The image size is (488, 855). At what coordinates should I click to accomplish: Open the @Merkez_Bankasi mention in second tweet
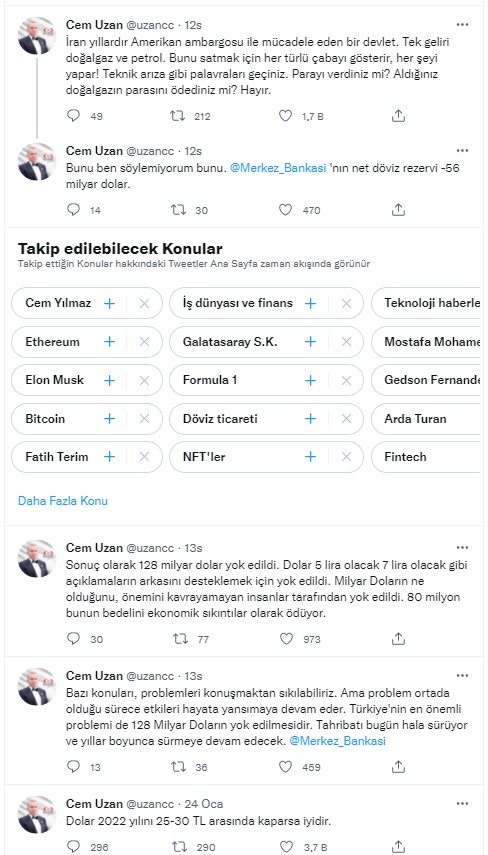pos(276,168)
